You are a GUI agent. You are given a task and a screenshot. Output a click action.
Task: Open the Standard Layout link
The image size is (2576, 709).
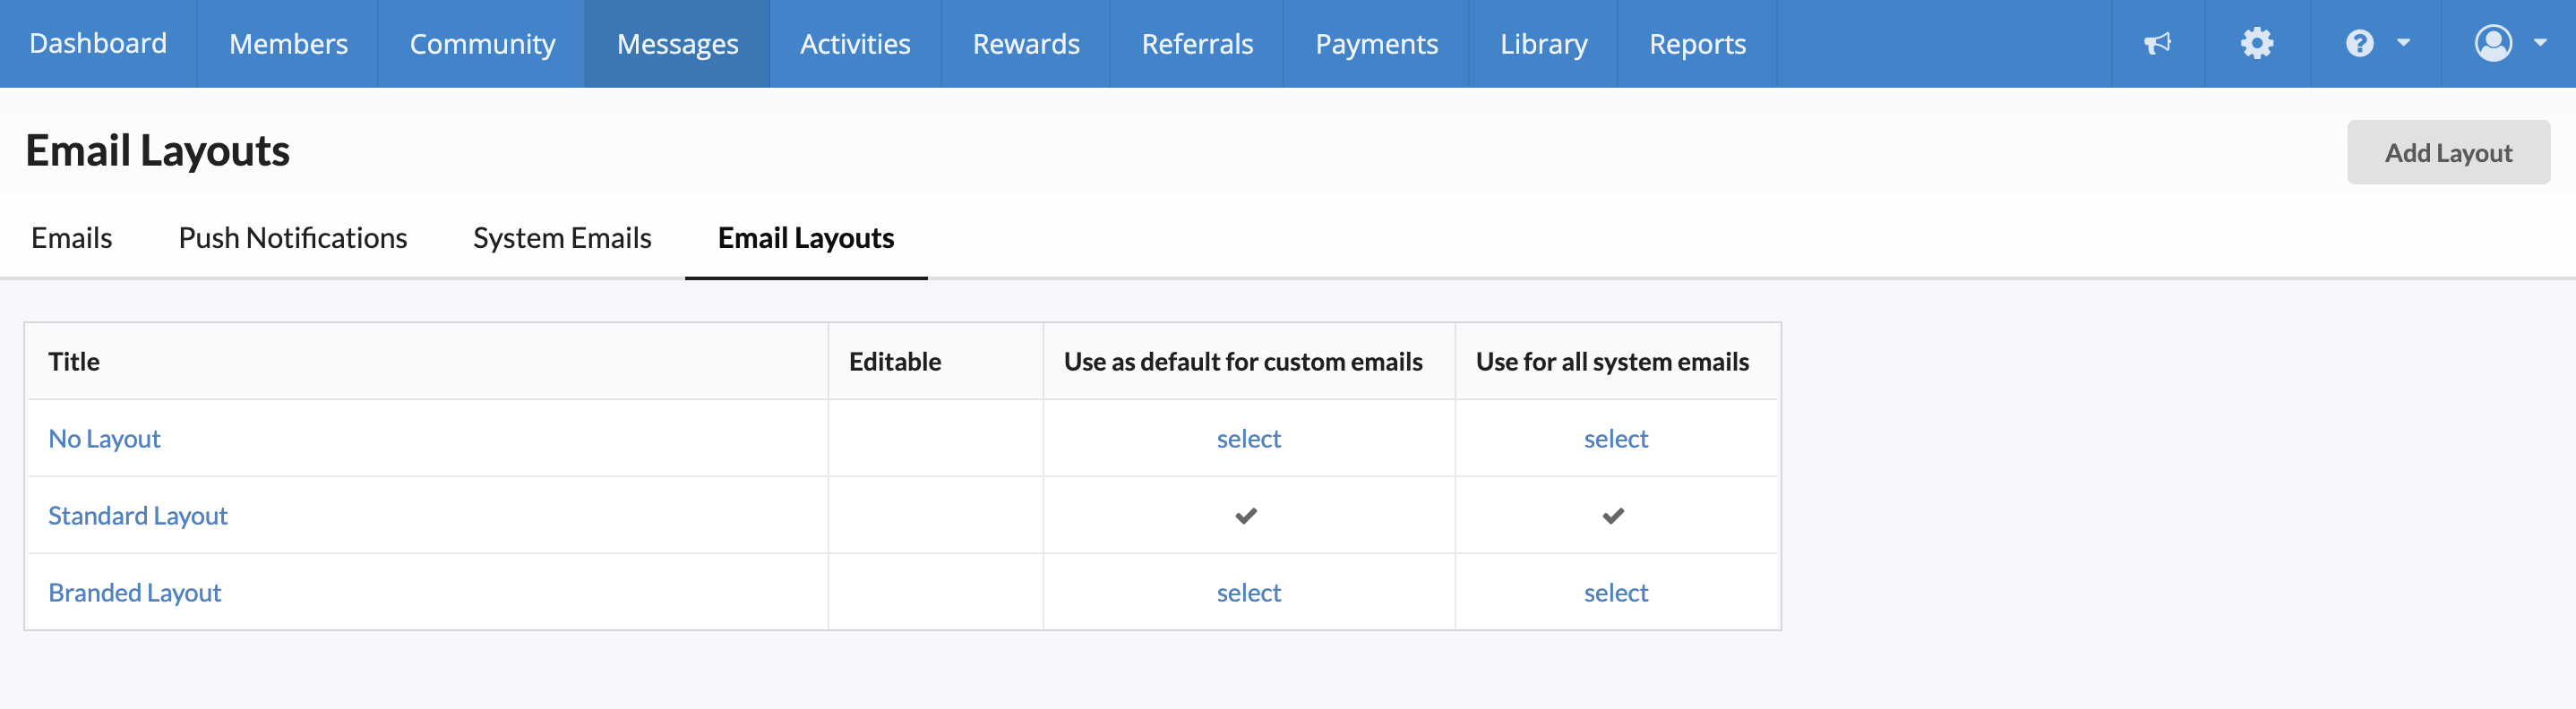138,516
